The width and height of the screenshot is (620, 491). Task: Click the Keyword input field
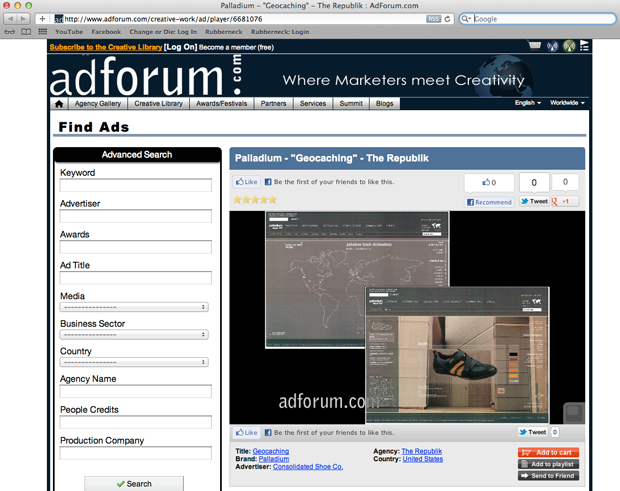[136, 185]
